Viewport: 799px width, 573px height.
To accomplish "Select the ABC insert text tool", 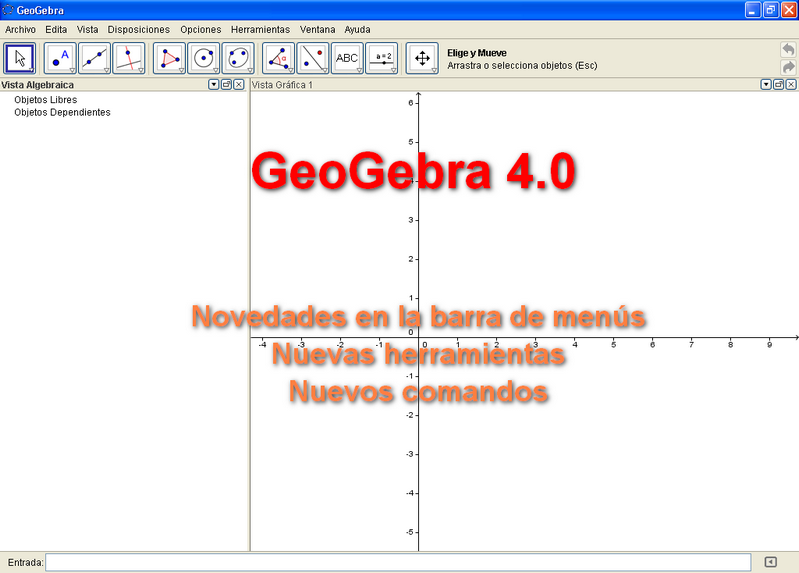I will pos(347,59).
